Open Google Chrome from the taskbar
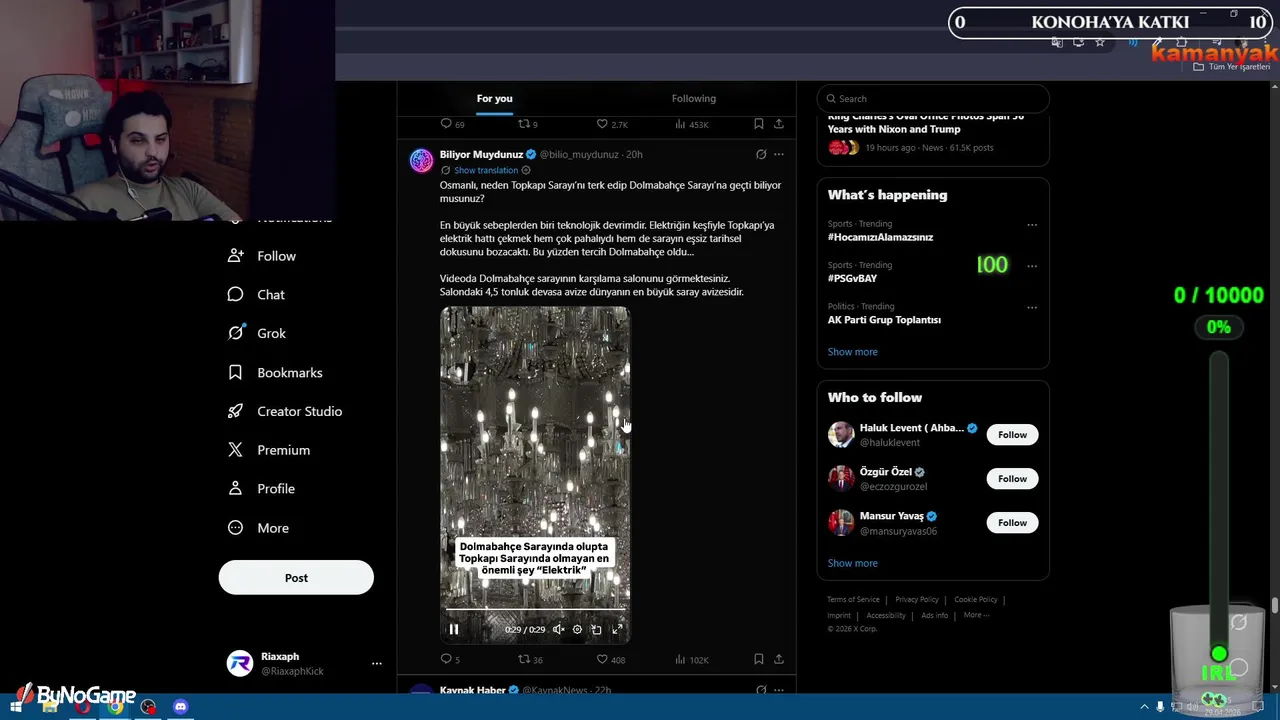The image size is (1280, 720). [116, 707]
